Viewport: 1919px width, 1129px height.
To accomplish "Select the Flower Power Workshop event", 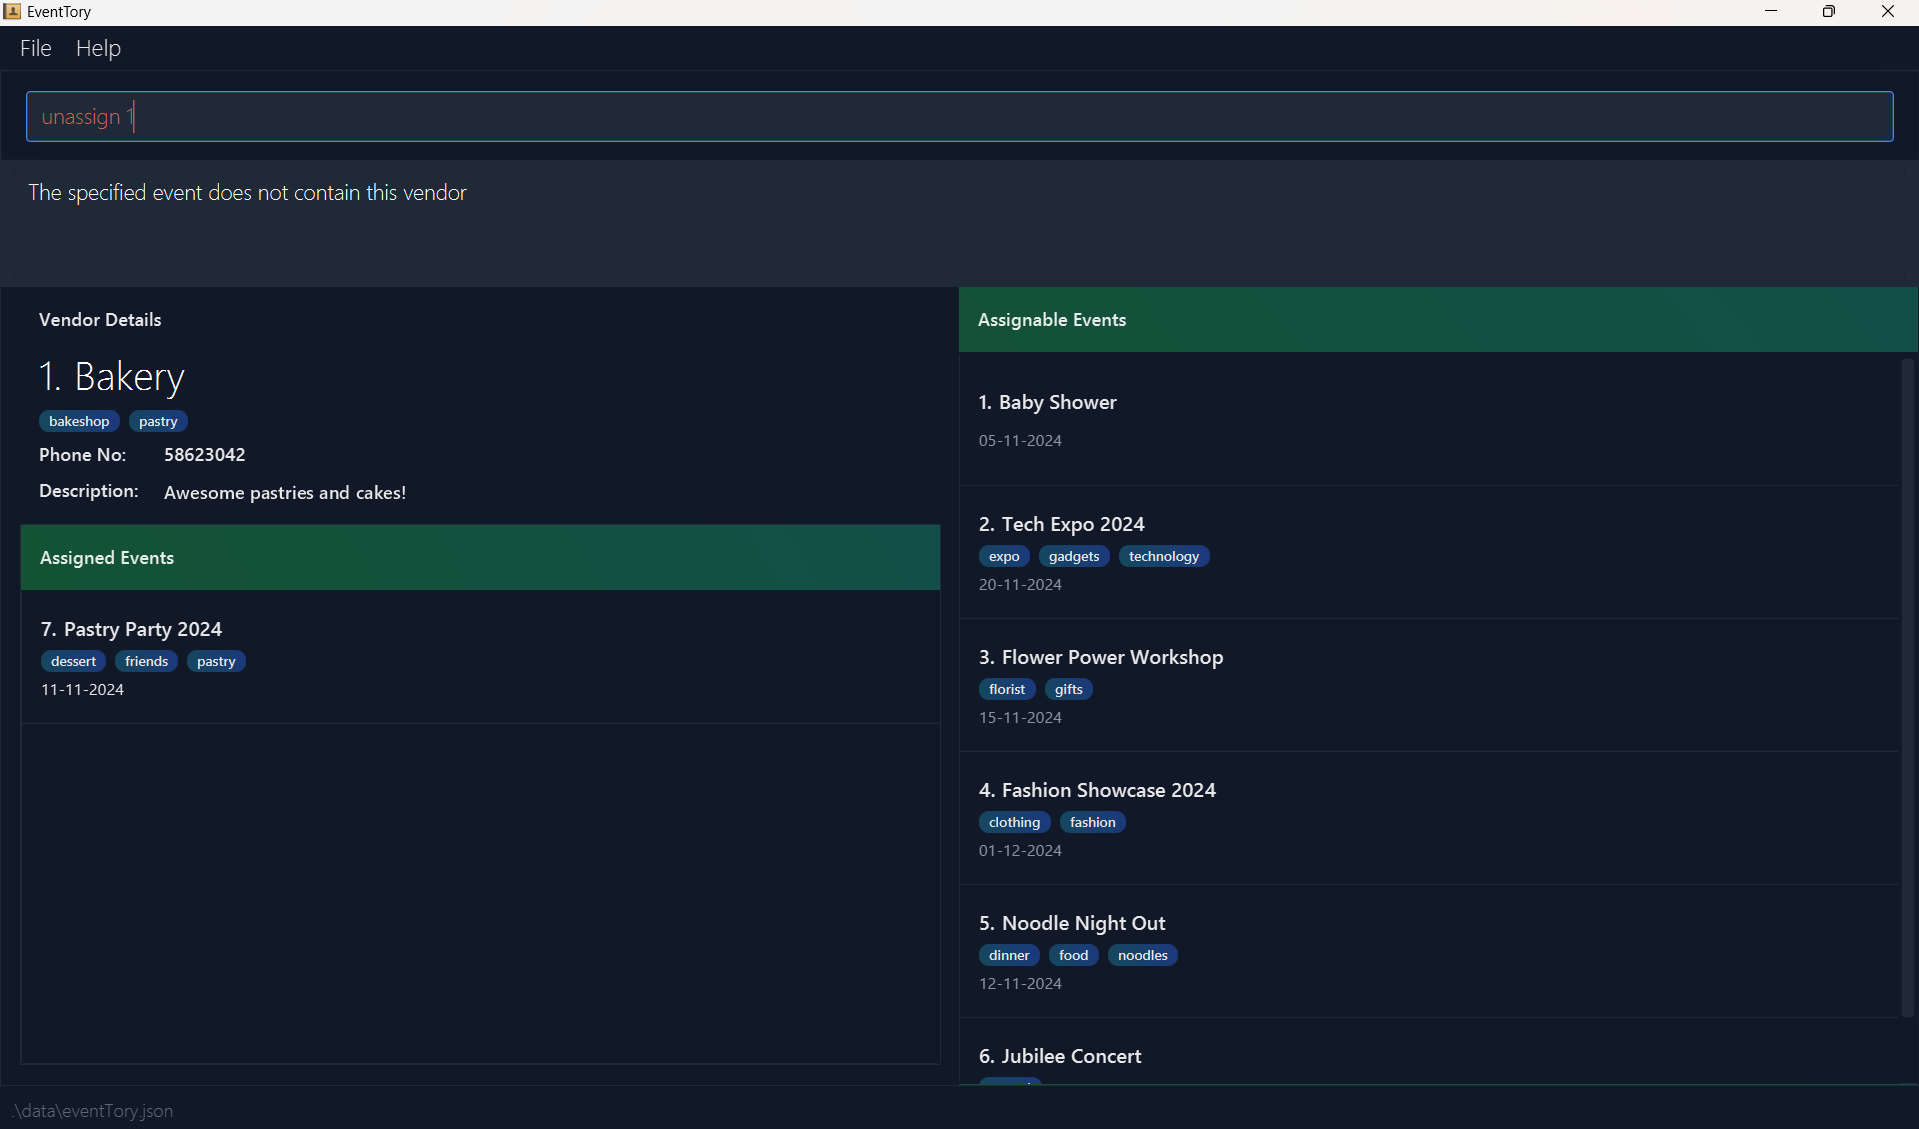I will coord(1428,686).
